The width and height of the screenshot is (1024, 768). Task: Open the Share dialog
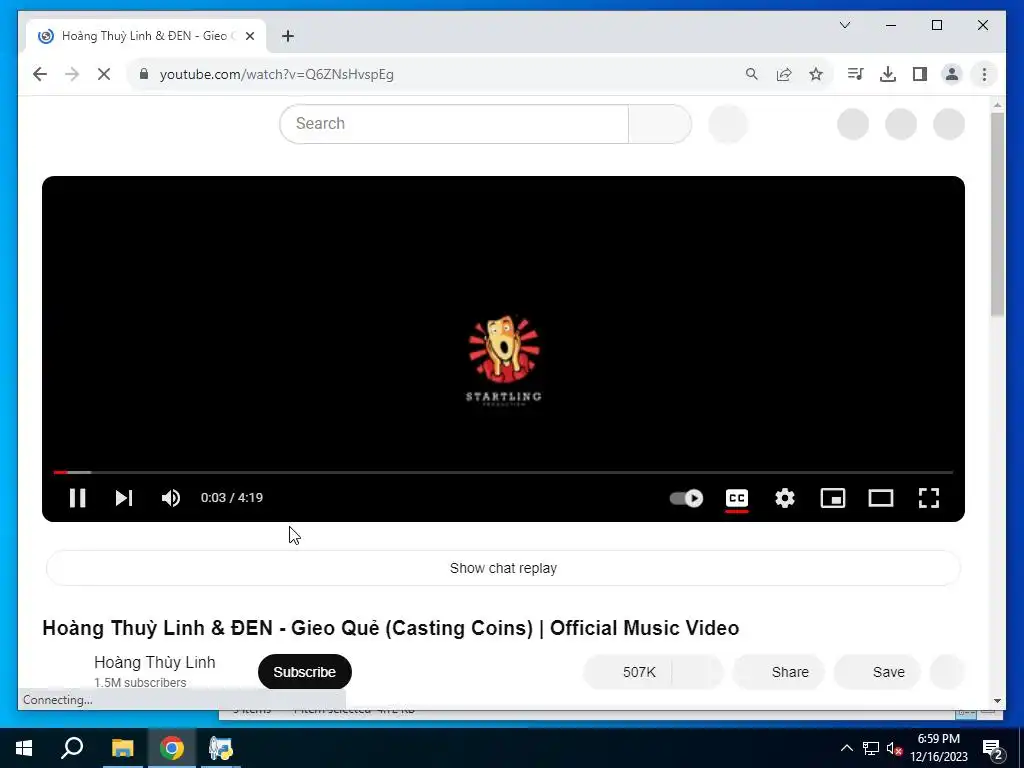[x=778, y=672]
